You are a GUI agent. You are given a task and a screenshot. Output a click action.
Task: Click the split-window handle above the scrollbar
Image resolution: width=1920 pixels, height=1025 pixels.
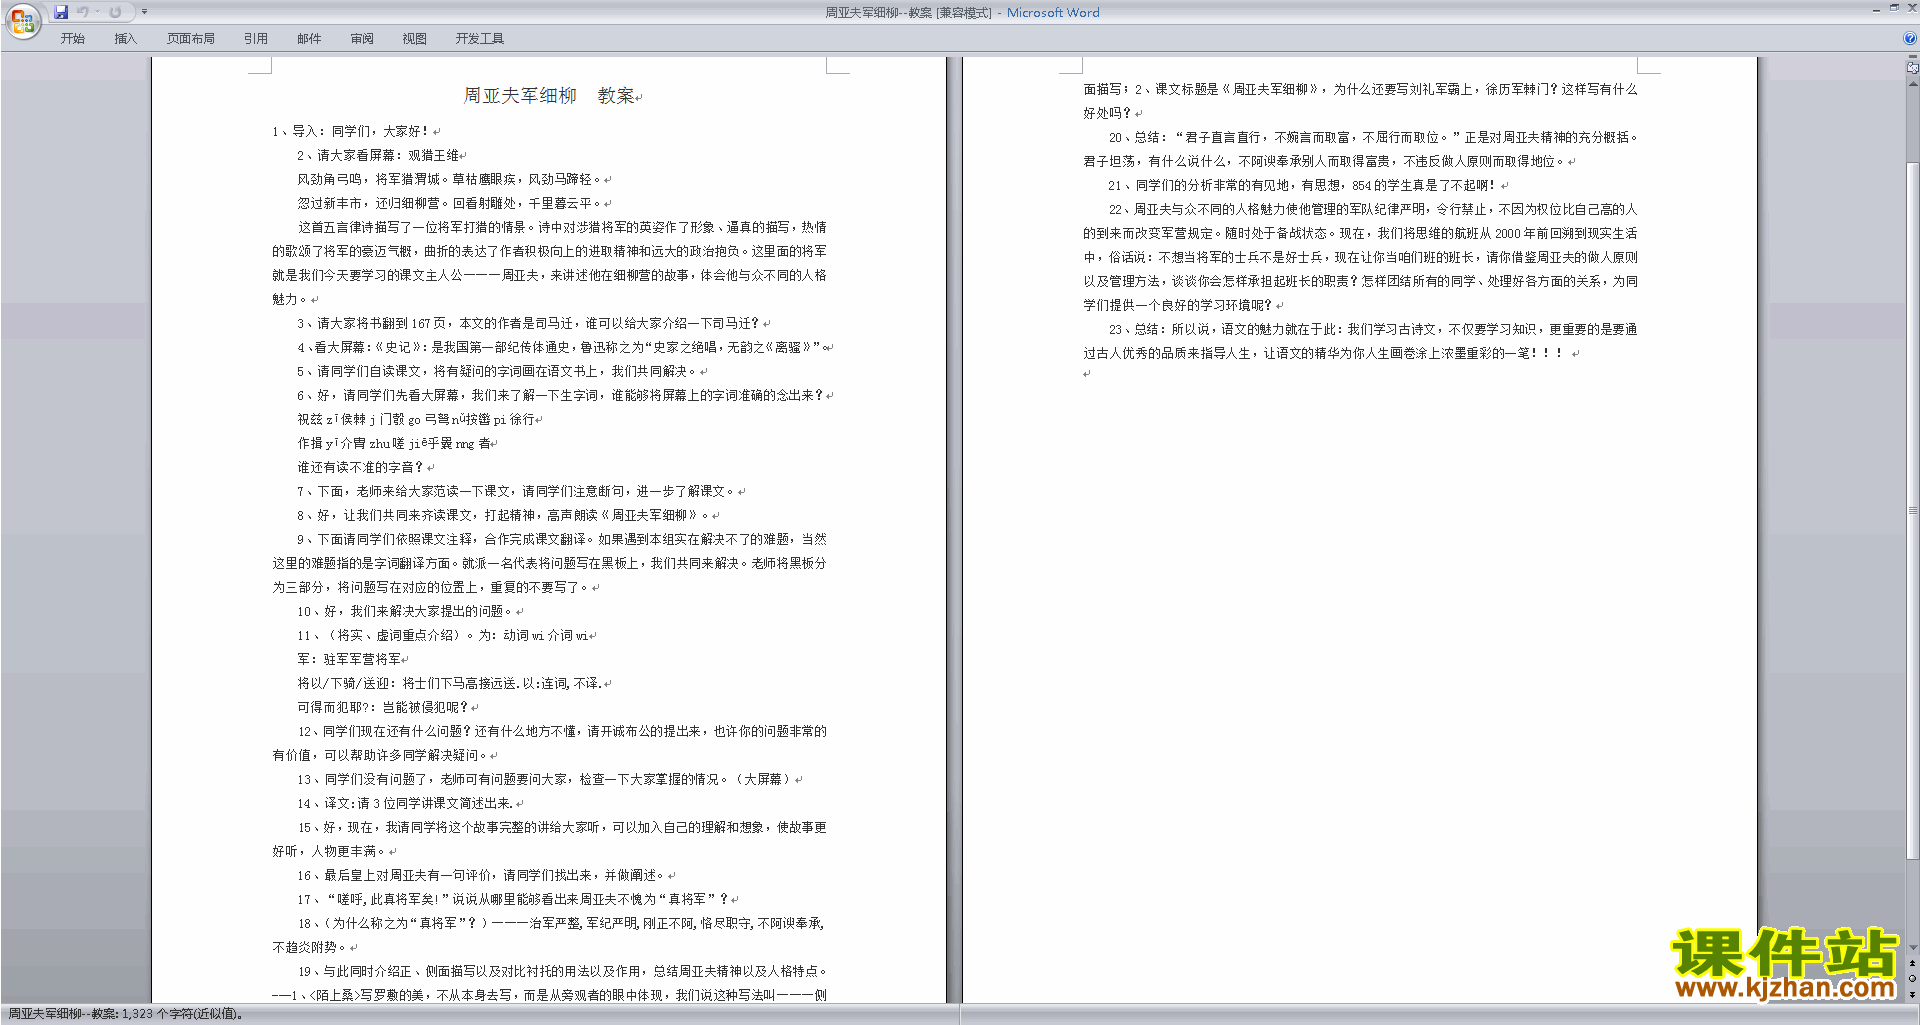tap(1912, 57)
